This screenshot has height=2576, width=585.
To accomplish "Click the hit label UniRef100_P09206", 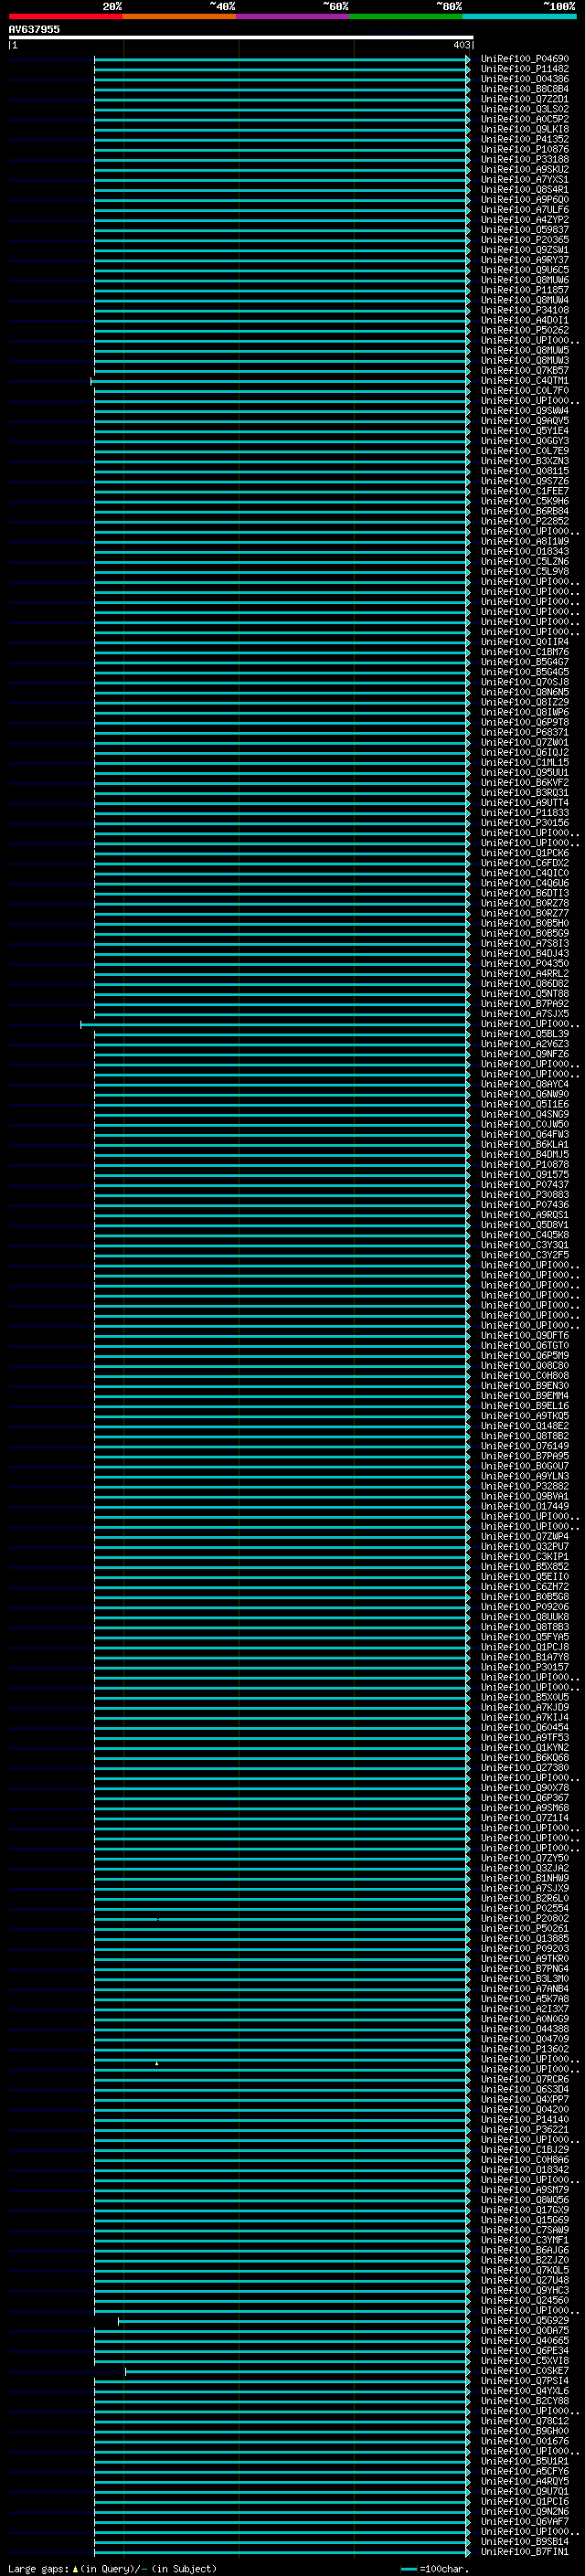I will (x=525, y=1607).
